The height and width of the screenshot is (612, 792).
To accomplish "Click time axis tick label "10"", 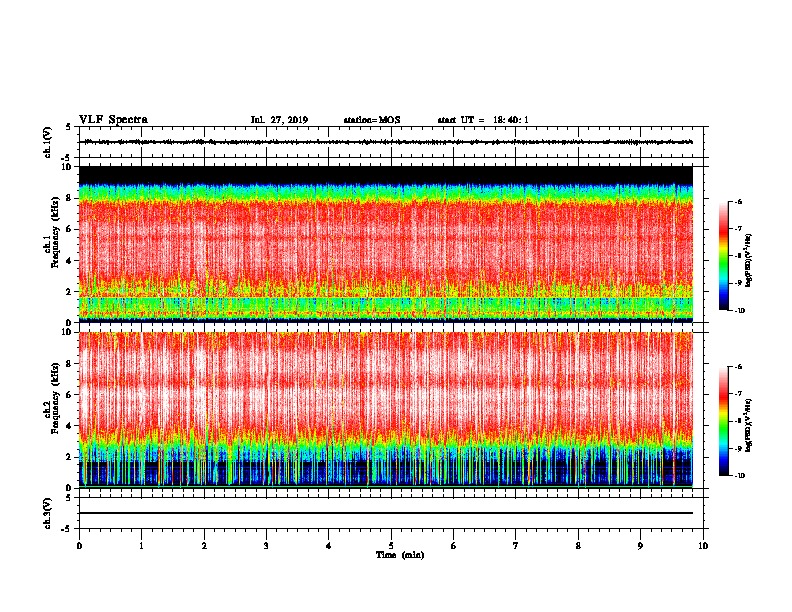I will tap(703, 546).
